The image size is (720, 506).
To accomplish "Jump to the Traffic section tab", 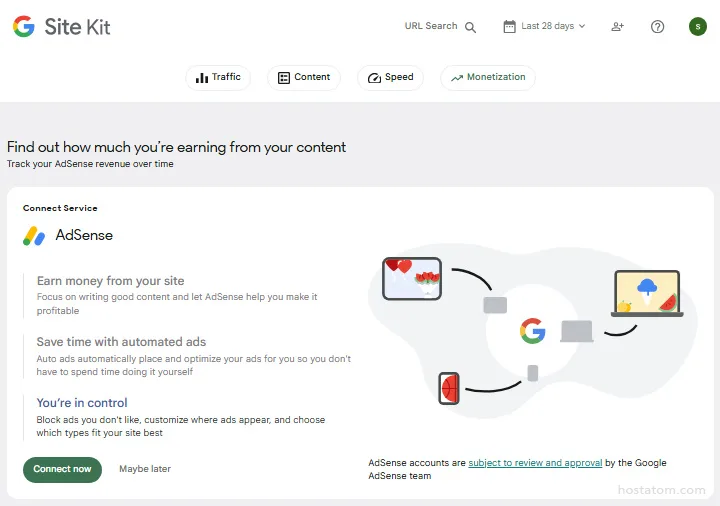I will [218, 77].
